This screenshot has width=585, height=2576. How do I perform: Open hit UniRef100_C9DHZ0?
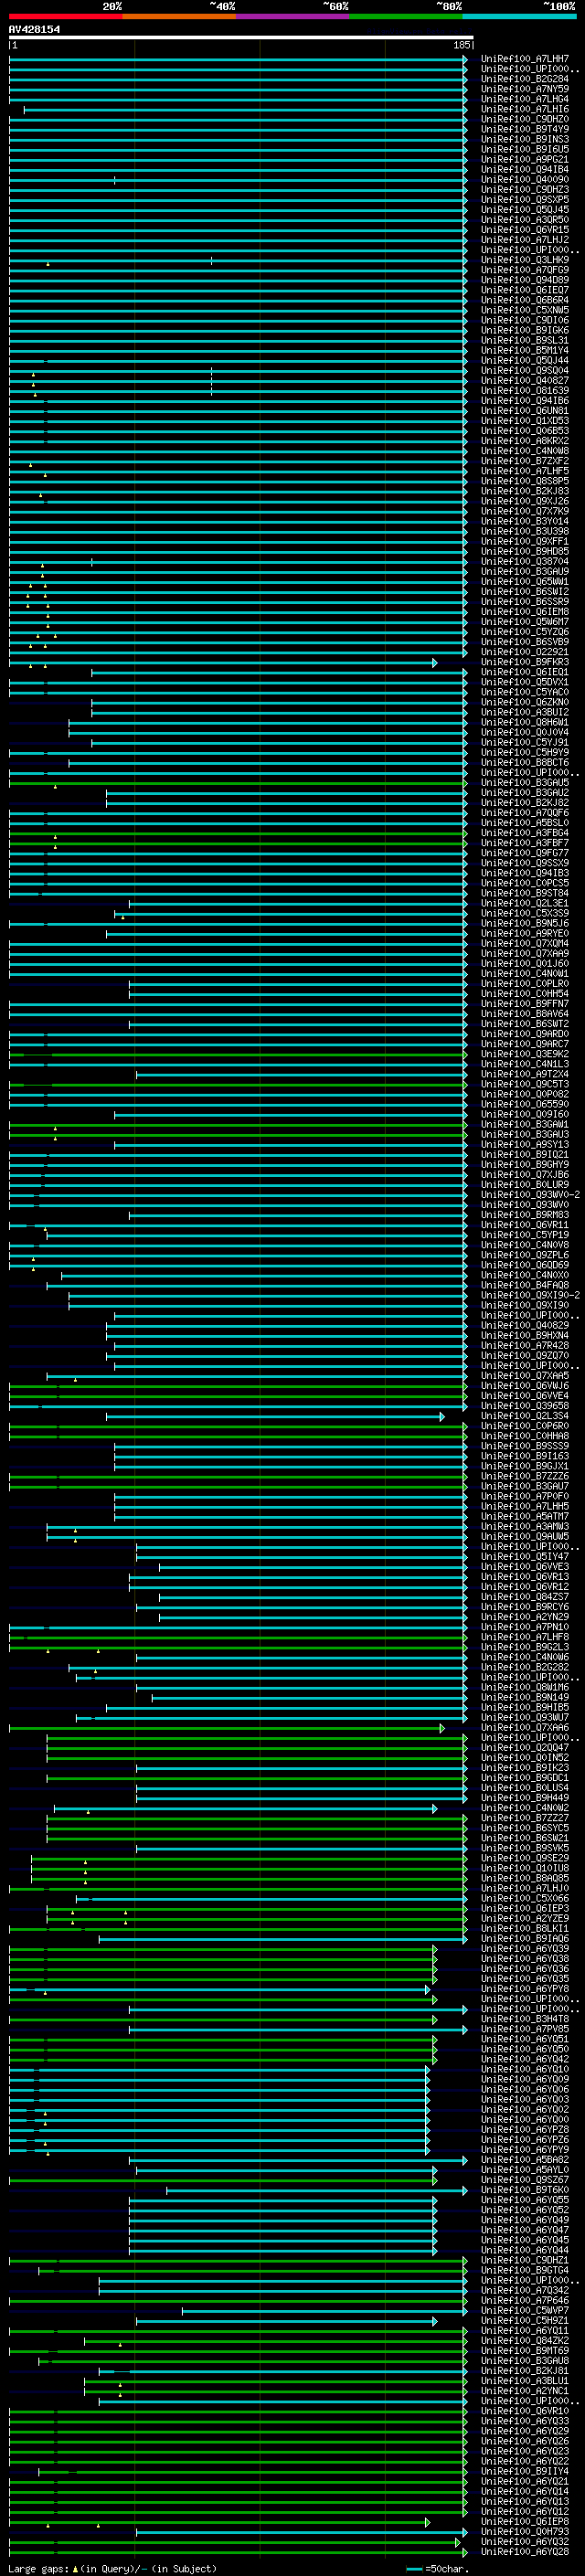525,119
